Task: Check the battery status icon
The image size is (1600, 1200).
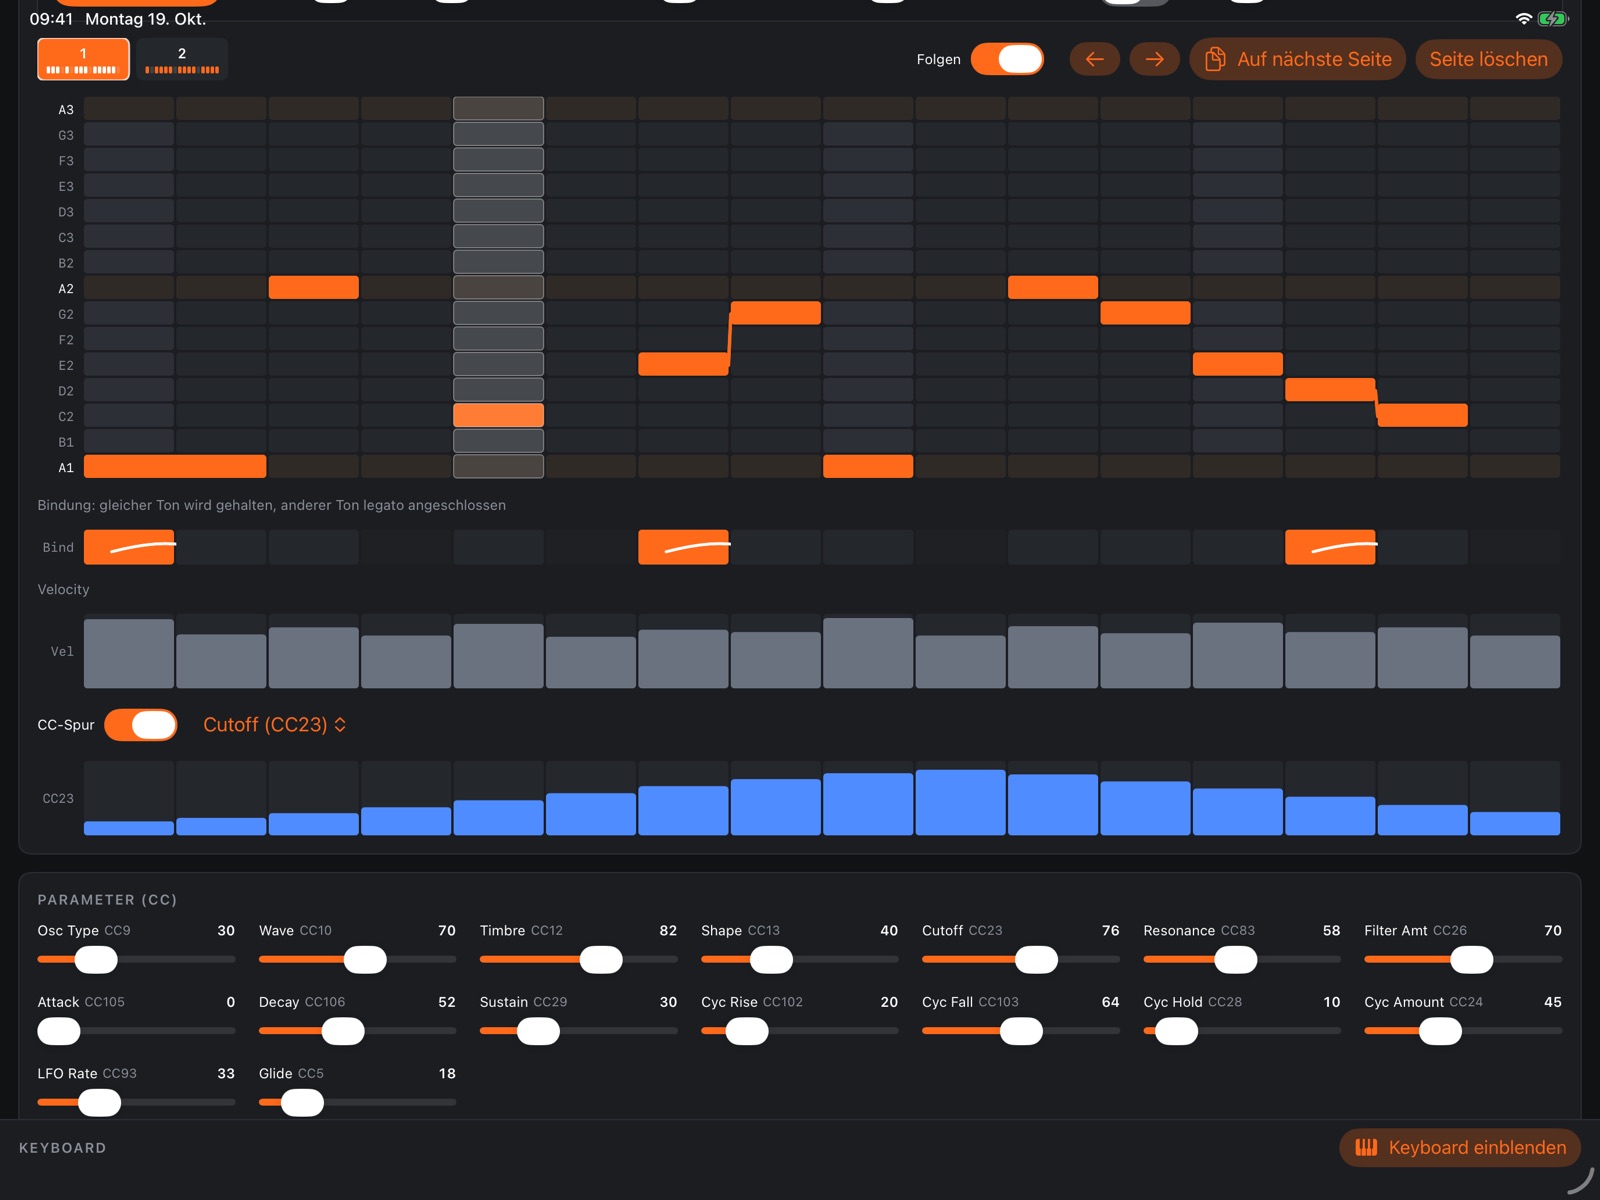Action: pyautogui.click(x=1552, y=19)
